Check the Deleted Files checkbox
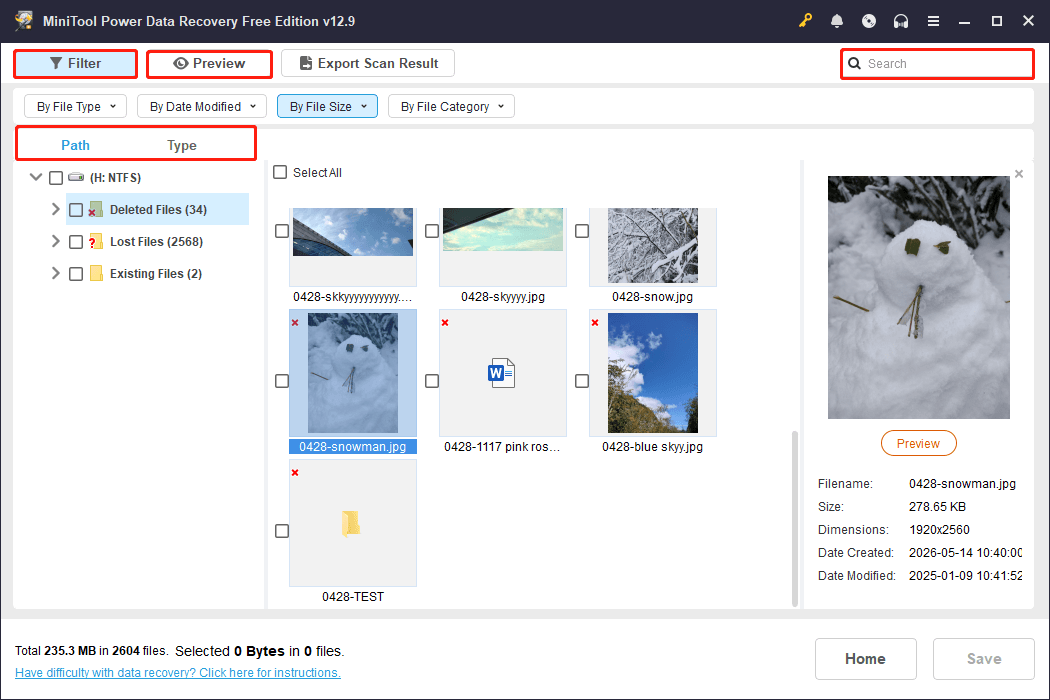The height and width of the screenshot is (700, 1050). 76,210
